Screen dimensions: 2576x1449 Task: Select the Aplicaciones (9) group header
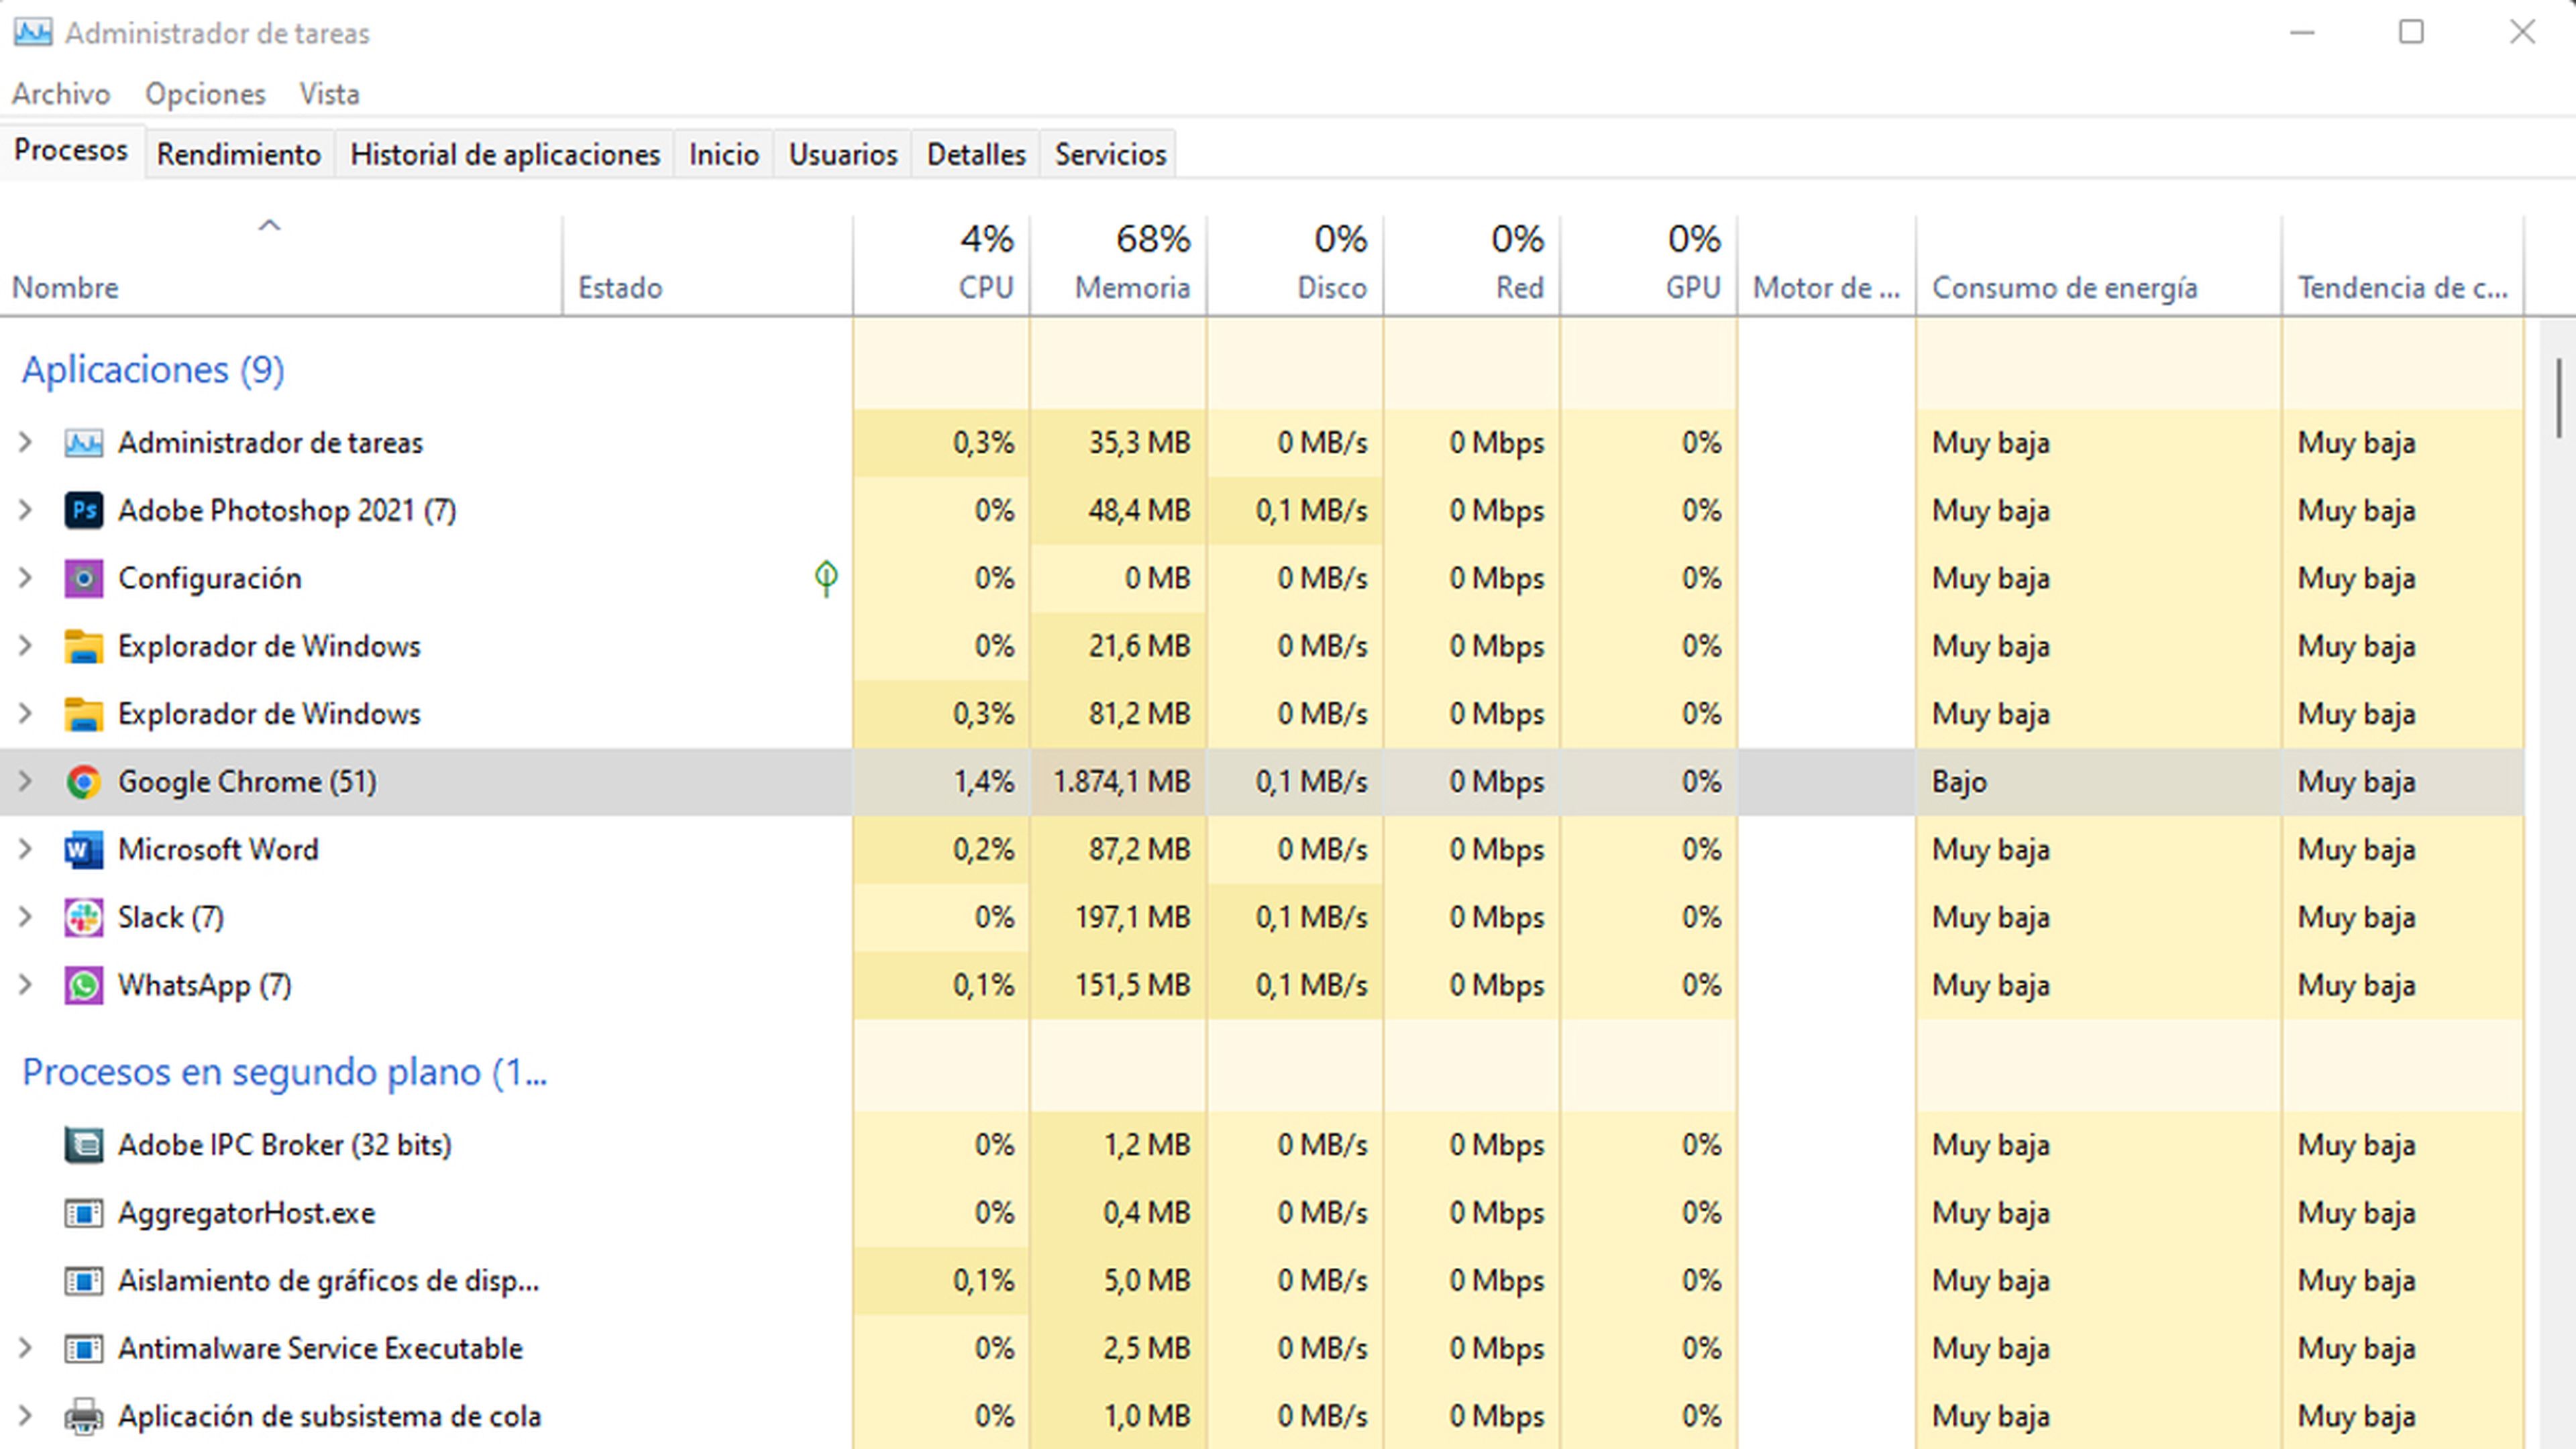[153, 370]
